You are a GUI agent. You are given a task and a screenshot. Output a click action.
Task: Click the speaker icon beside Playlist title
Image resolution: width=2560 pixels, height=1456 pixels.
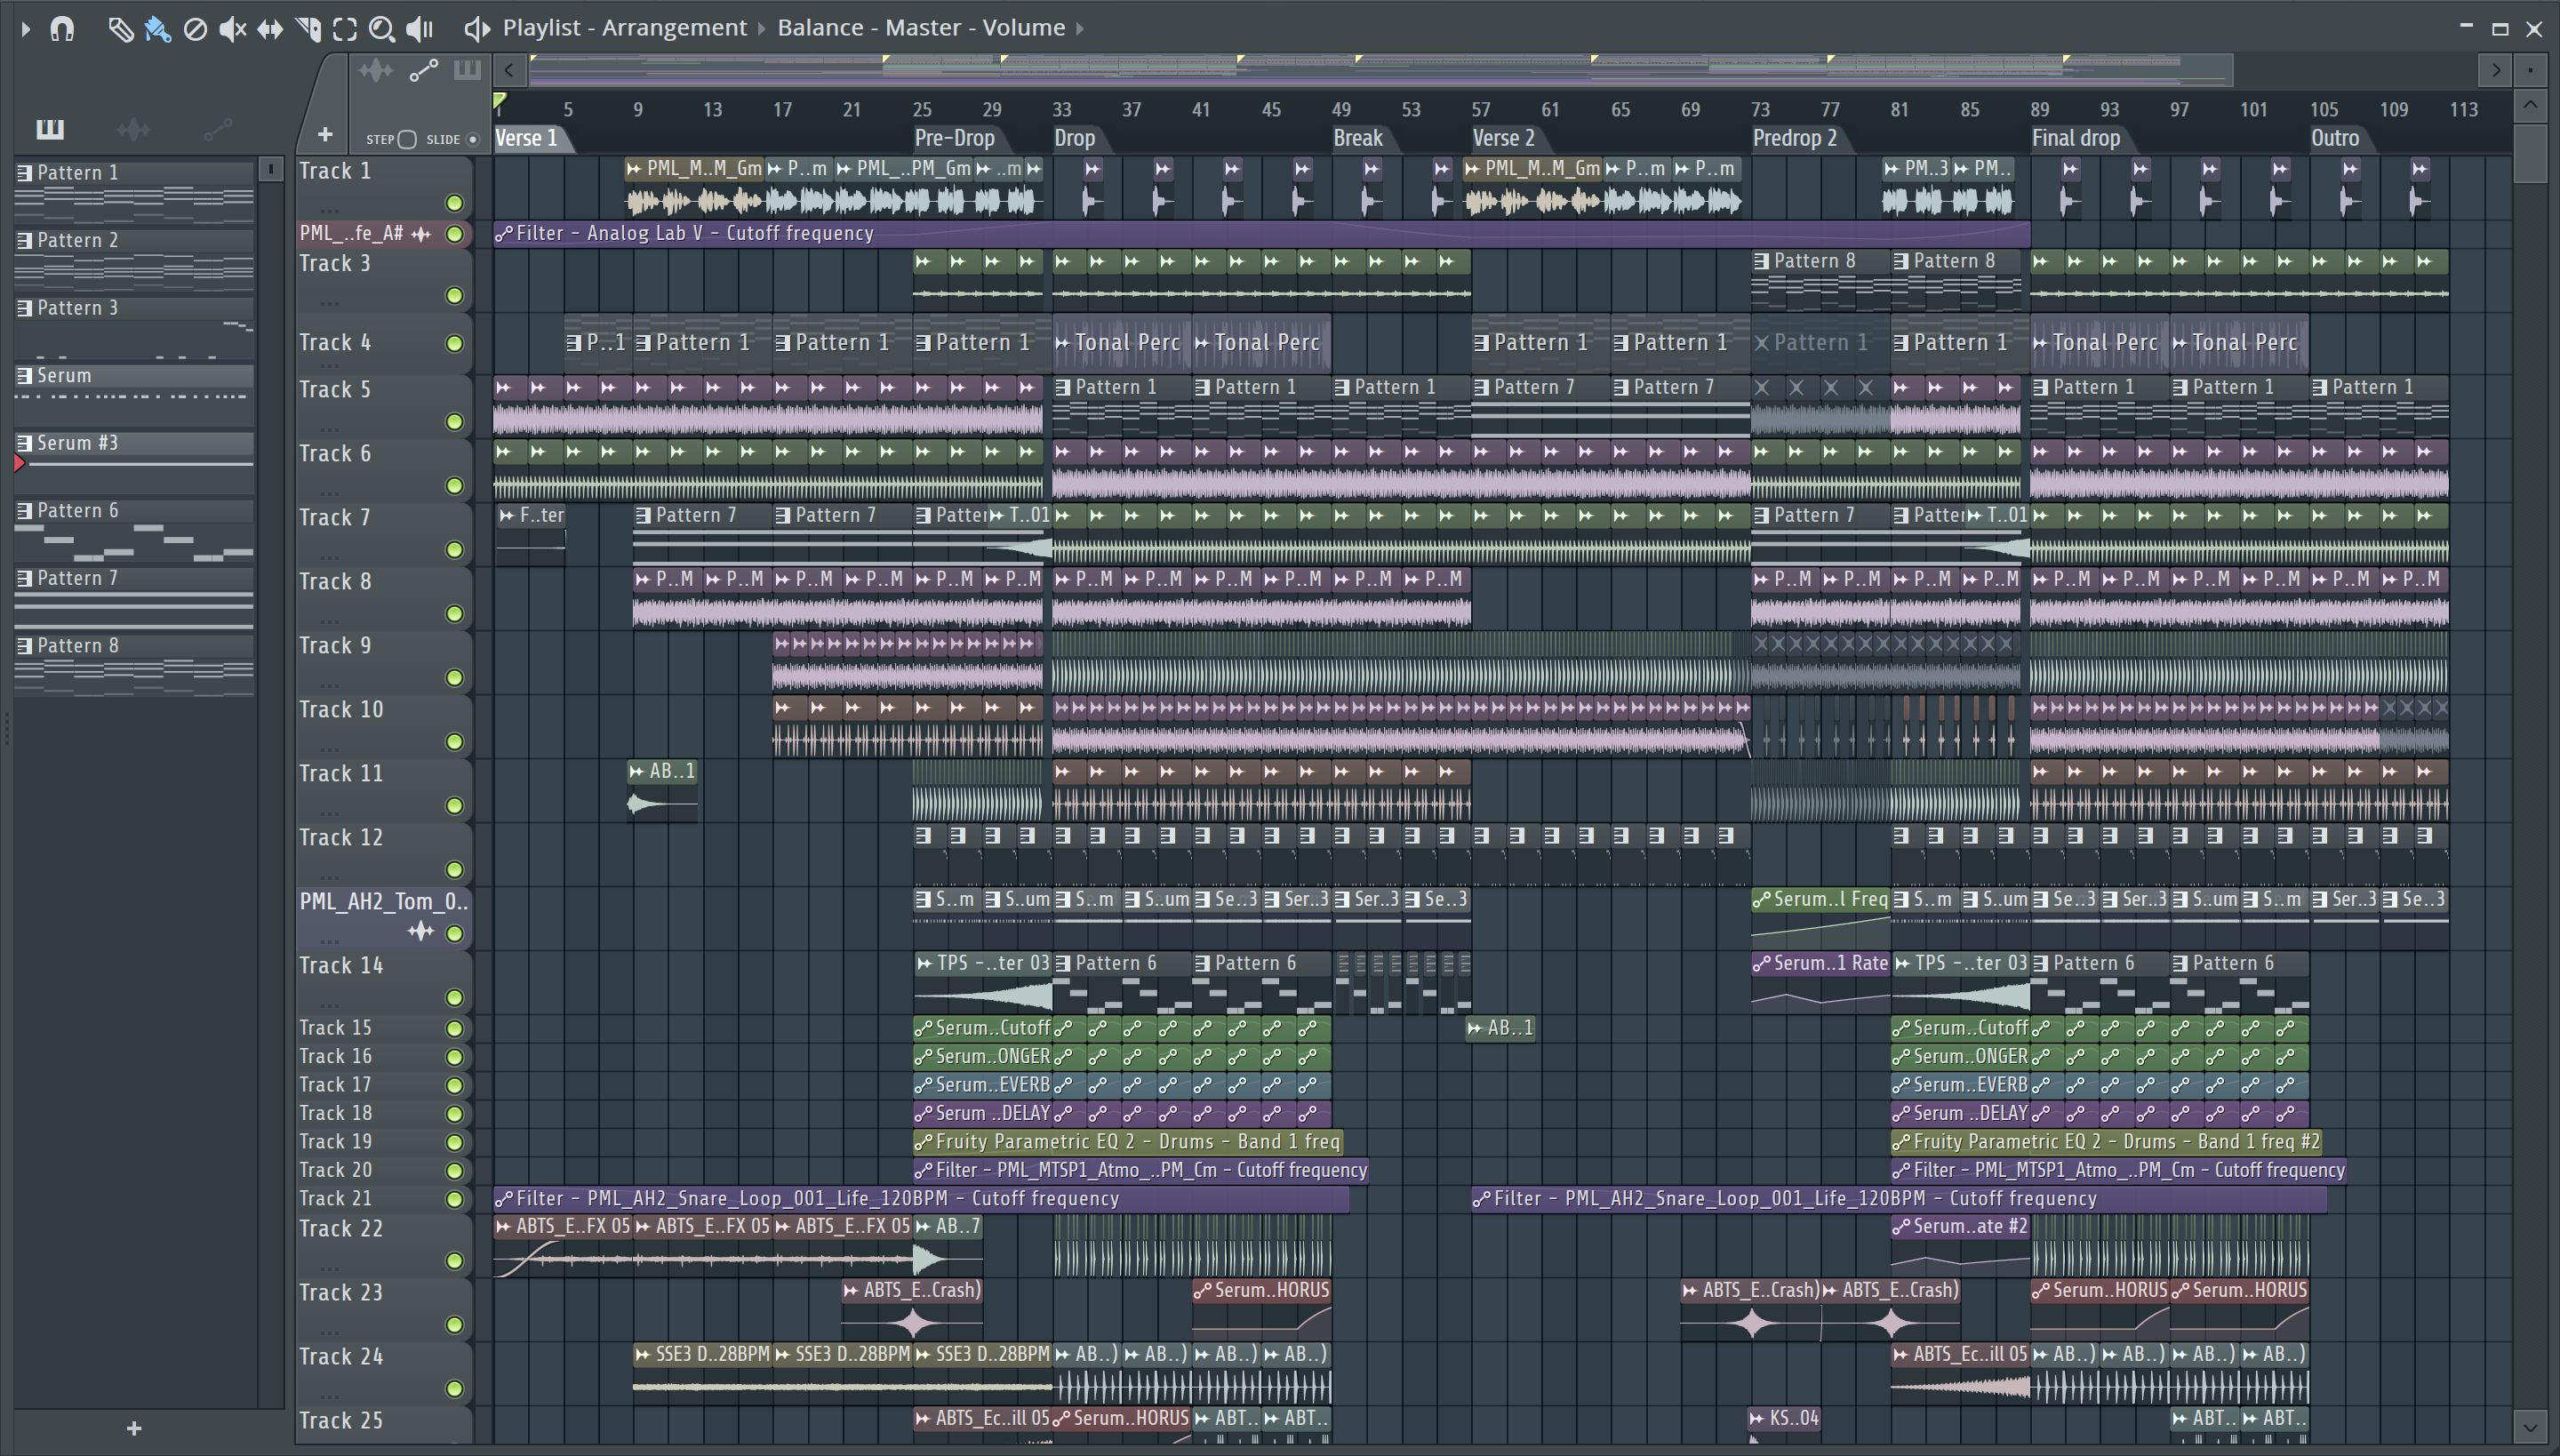pos(477,29)
